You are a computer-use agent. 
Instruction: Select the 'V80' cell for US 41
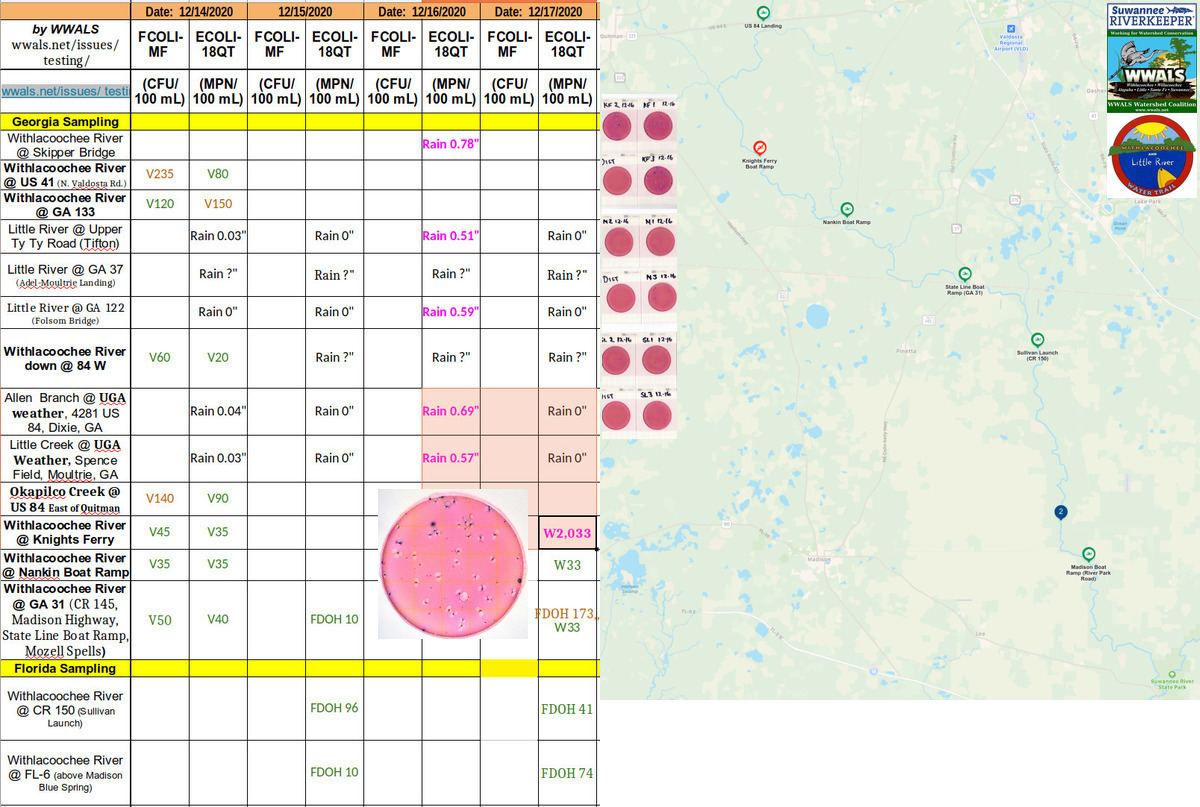(x=218, y=174)
